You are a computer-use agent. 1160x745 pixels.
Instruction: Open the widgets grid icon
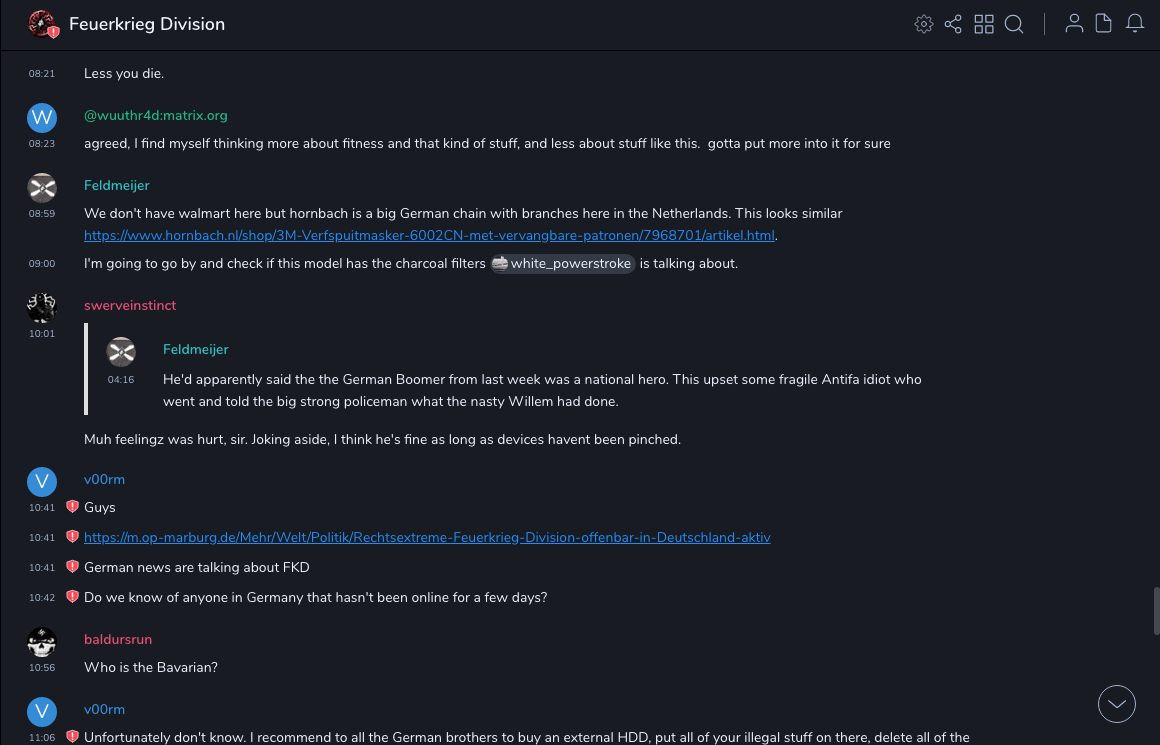tap(984, 24)
